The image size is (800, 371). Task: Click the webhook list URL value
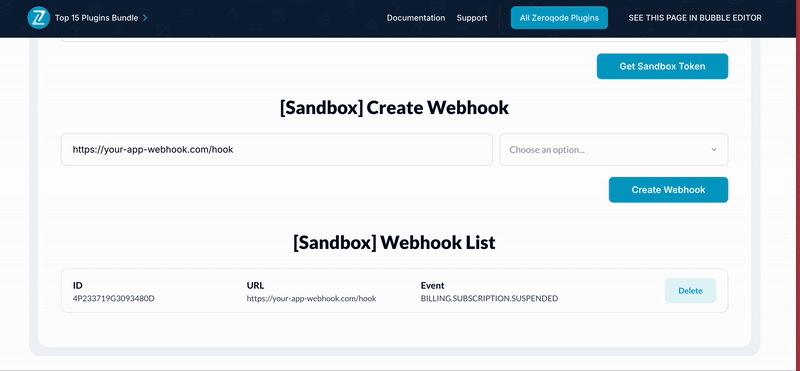(x=311, y=298)
